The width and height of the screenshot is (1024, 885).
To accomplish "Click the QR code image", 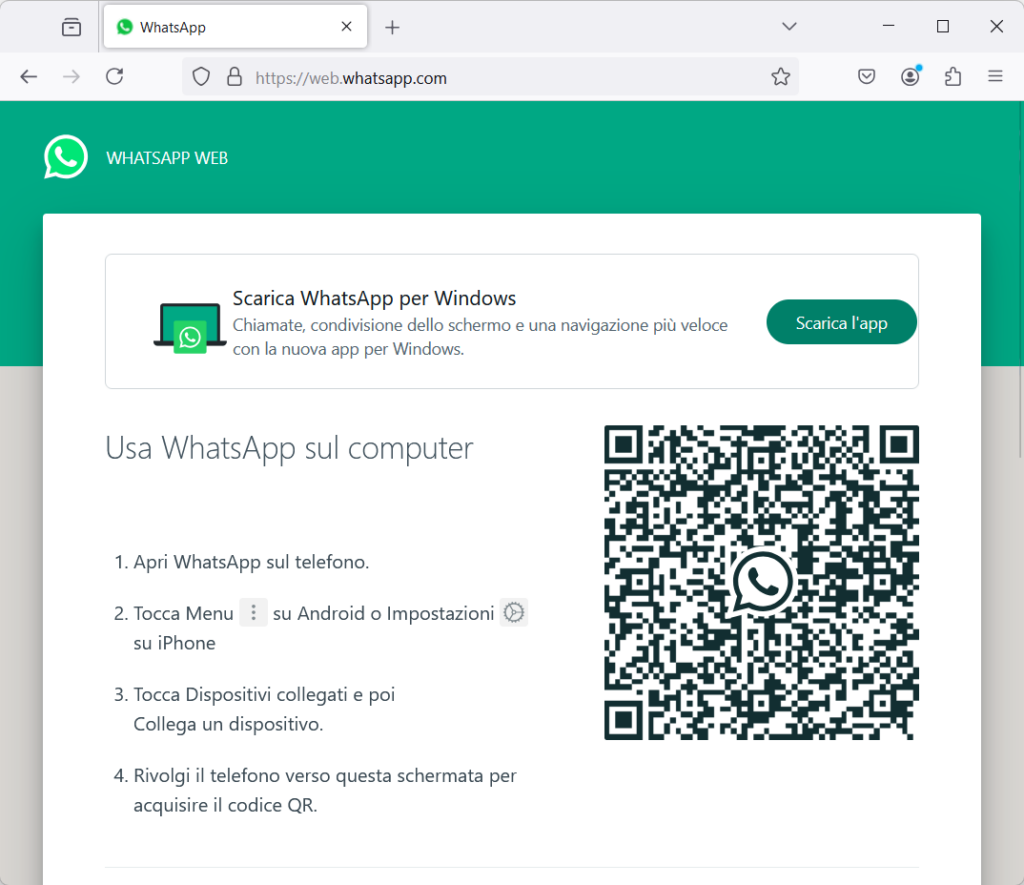I will [761, 582].
